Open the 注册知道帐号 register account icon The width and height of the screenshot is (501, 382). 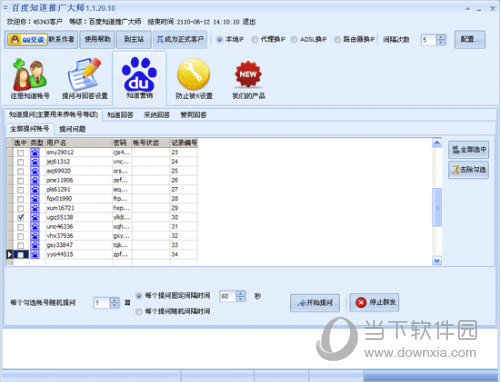pyautogui.click(x=30, y=79)
